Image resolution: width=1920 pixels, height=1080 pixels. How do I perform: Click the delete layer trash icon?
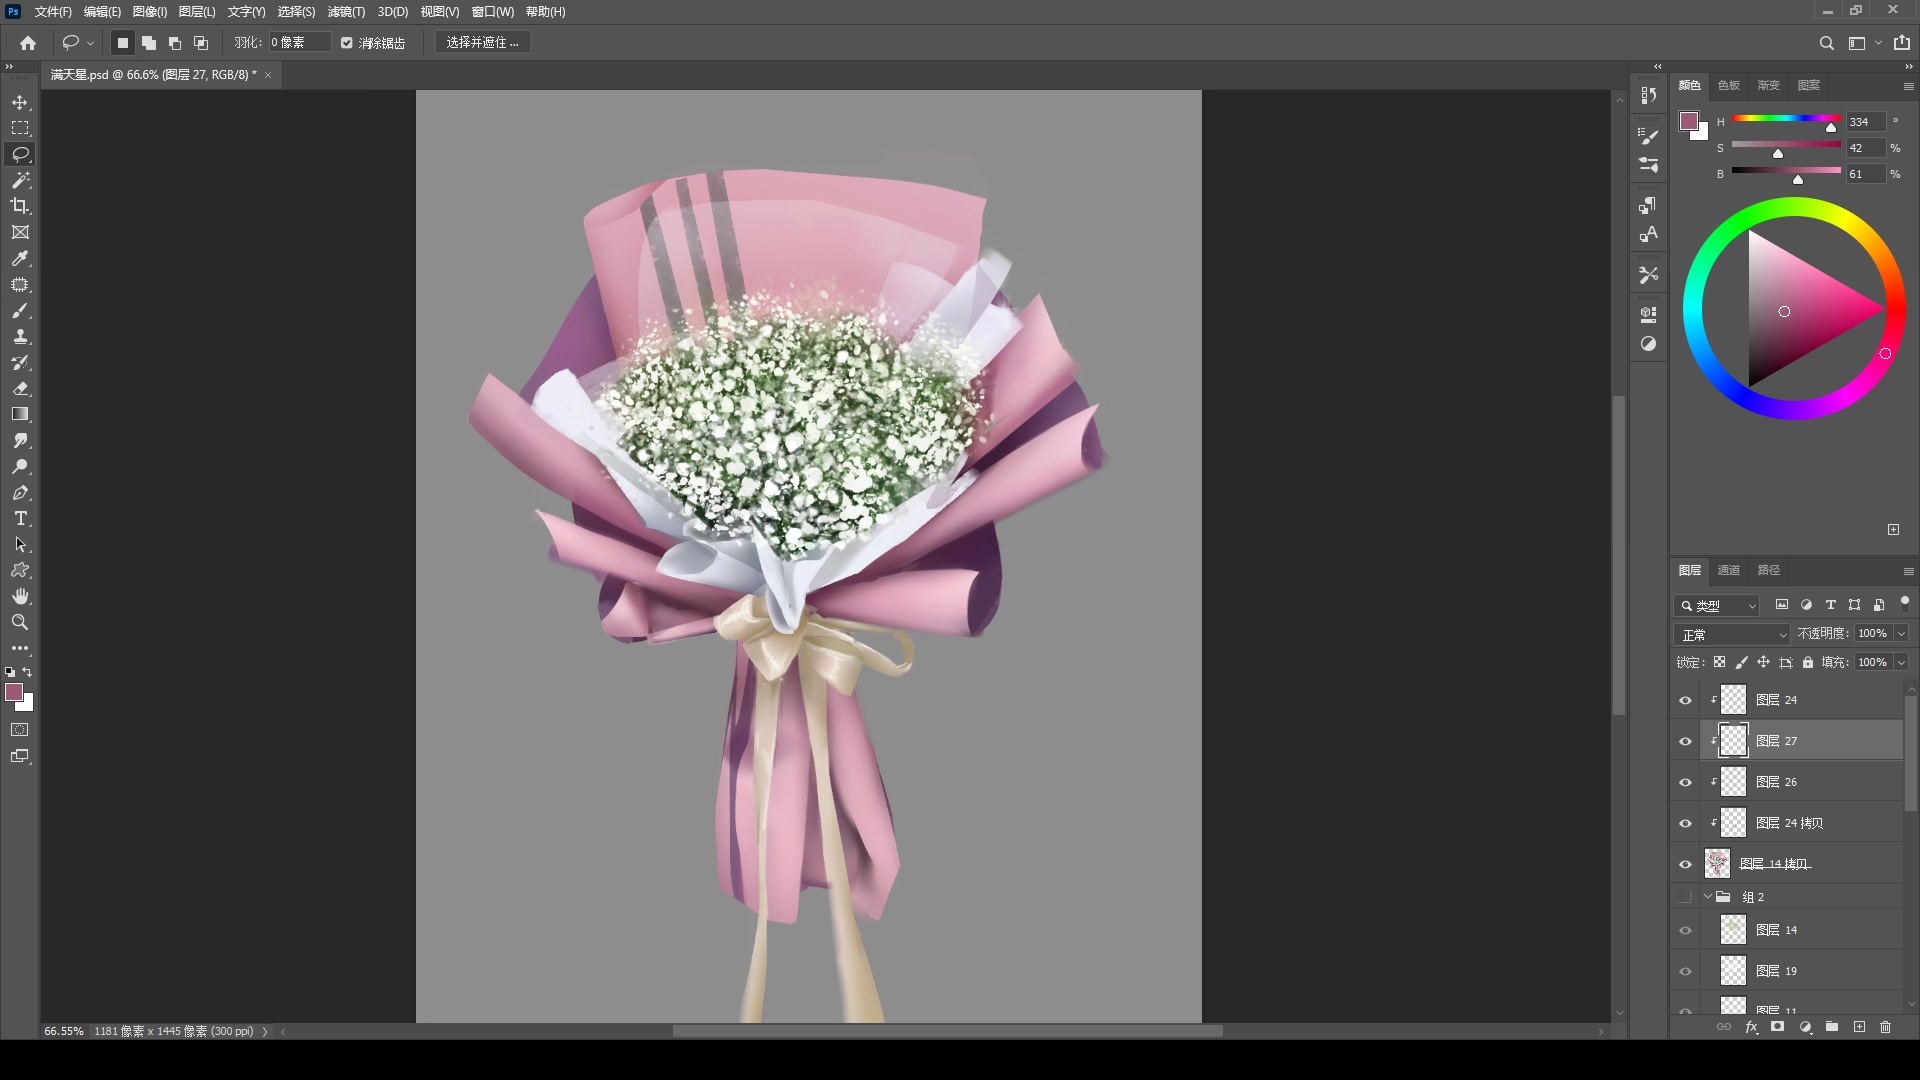coord(1885,1027)
